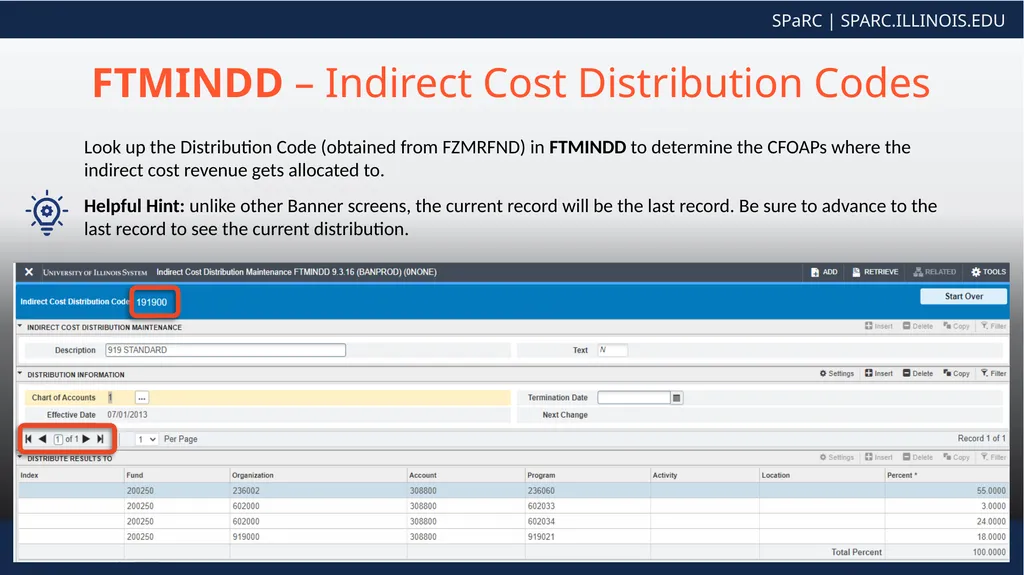Click Copy in the Distribution Information header
1024x575 pixels.
click(x=956, y=374)
